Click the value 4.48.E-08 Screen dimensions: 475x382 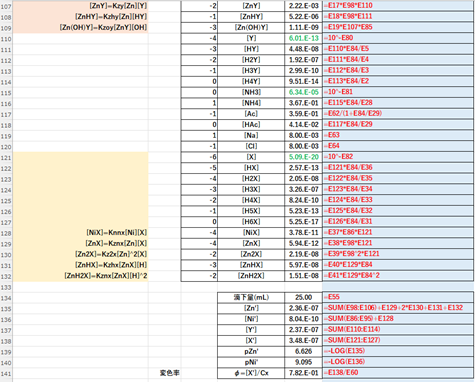(303, 49)
